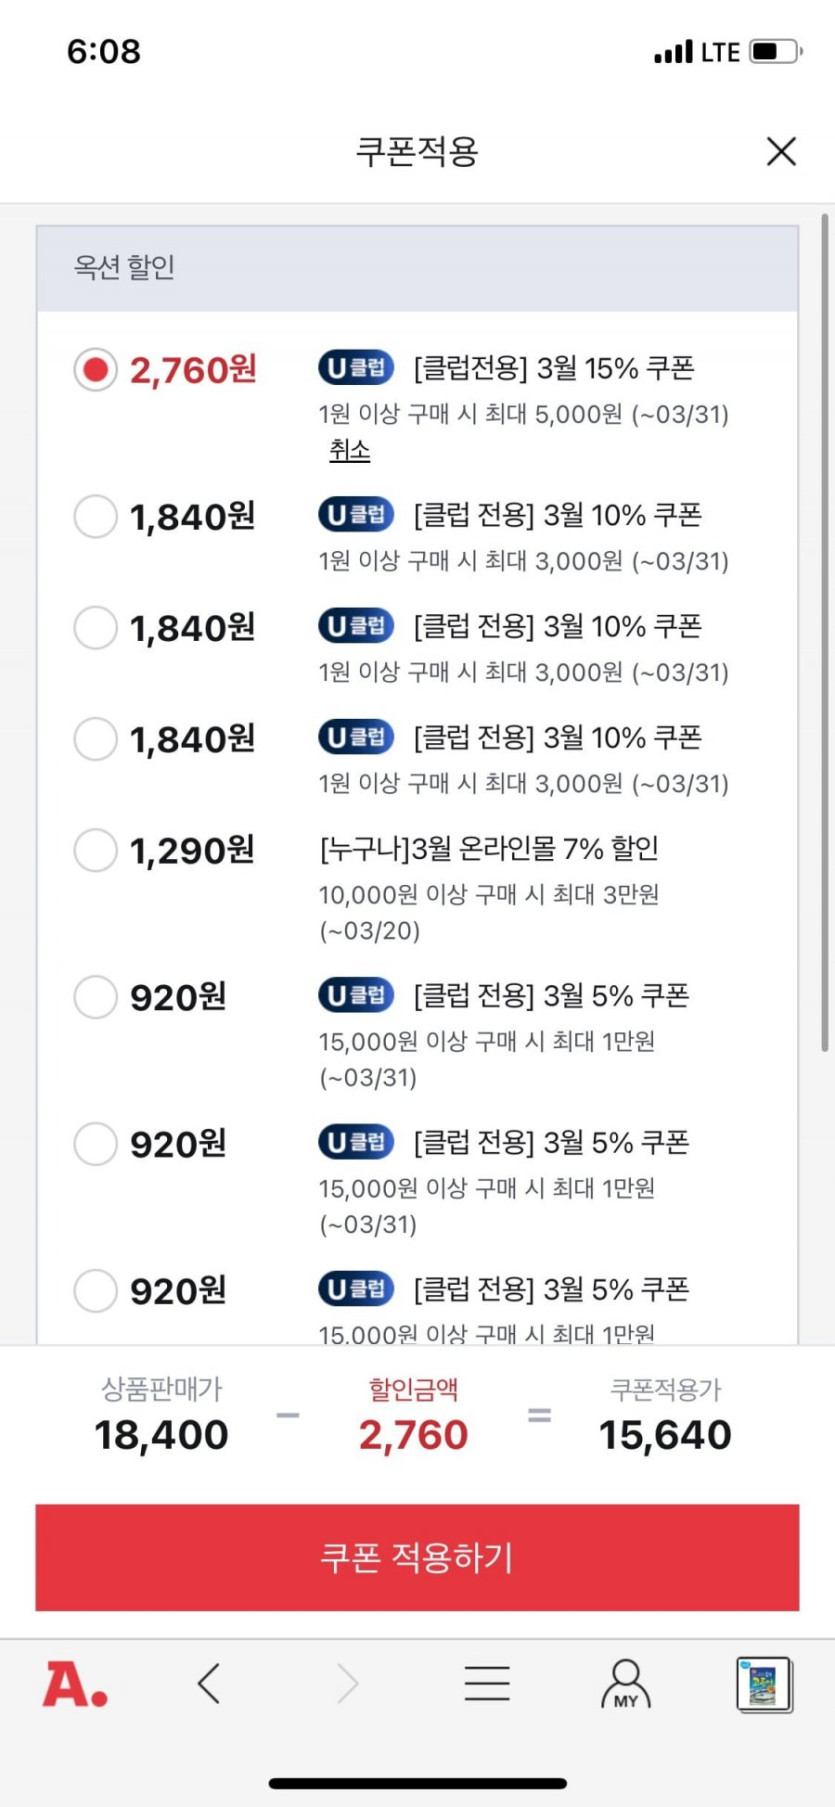Choose the third 1,840원 coupon radio

[x=96, y=739]
